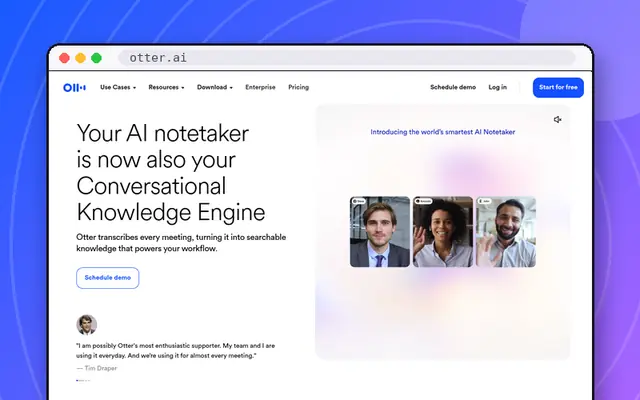Select the video tile of man in suit
The width and height of the screenshot is (640, 400).
point(380,232)
